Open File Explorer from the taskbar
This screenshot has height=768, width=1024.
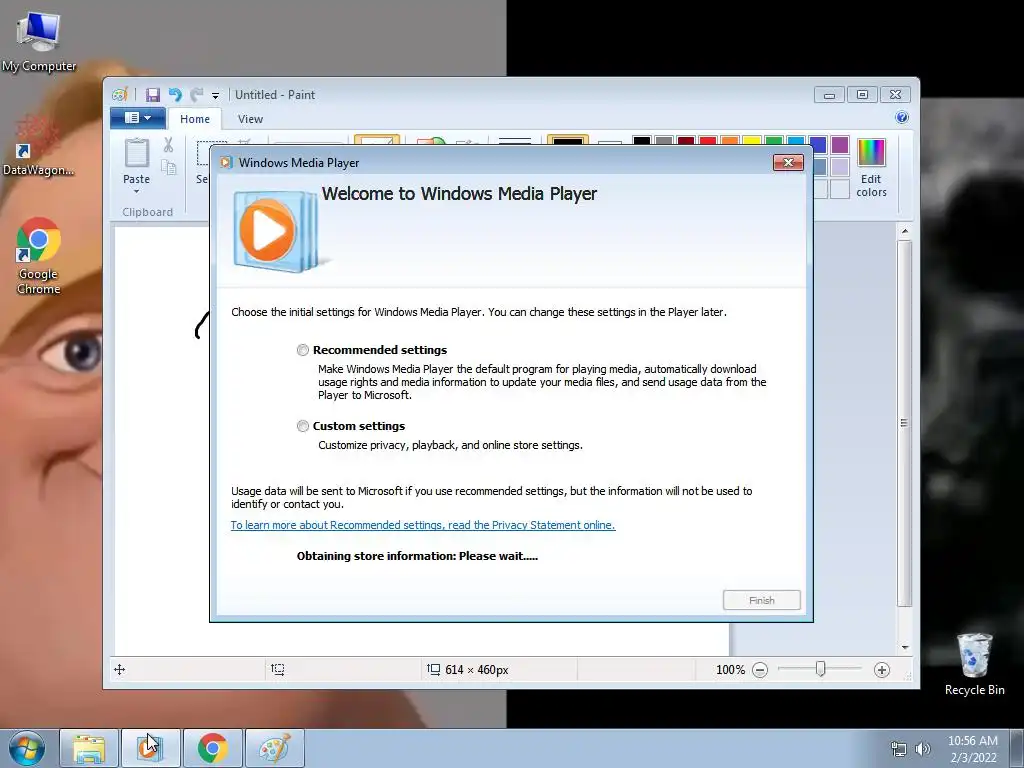tap(89, 748)
